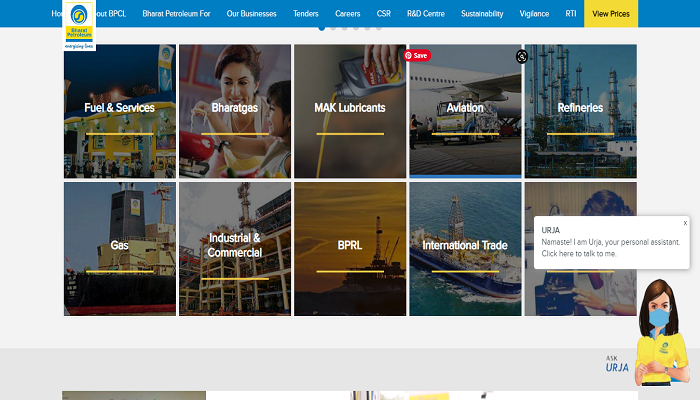Open the Sustainability menu
This screenshot has width=700, height=400.
pos(482,14)
